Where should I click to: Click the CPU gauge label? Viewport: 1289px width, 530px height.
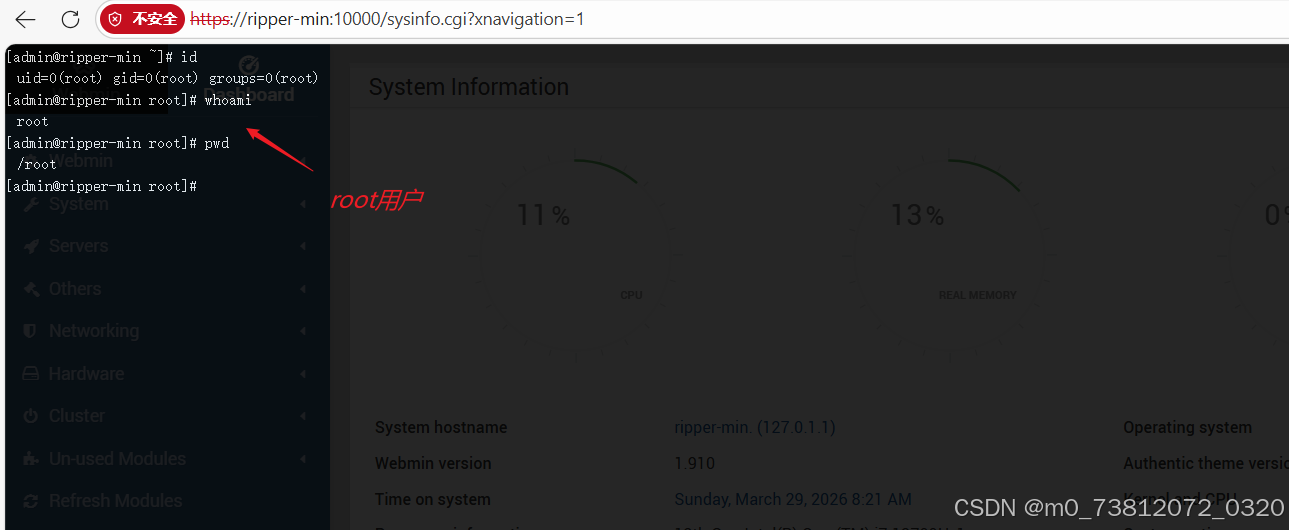click(x=631, y=295)
